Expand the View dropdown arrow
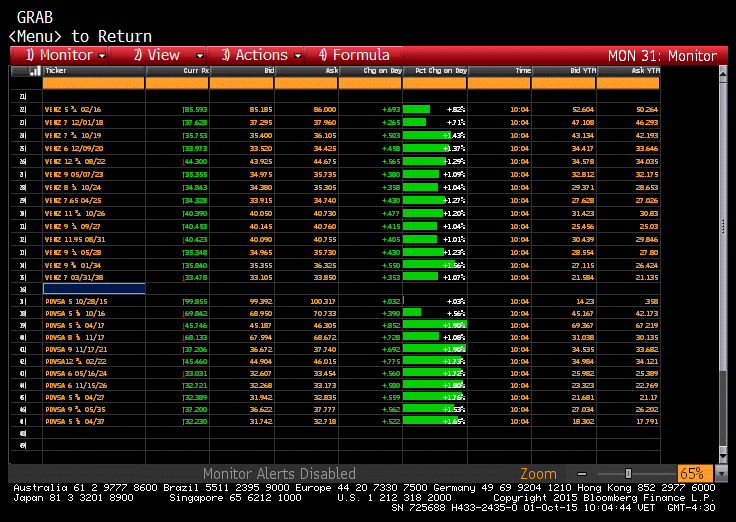The height and width of the screenshot is (522, 736). pos(200,56)
